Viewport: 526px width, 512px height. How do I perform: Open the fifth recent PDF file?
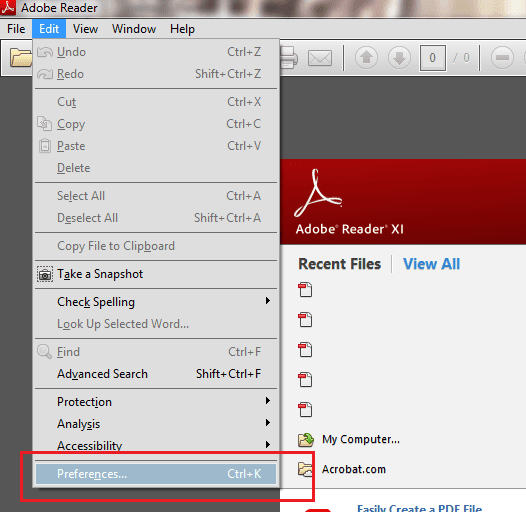(305, 409)
